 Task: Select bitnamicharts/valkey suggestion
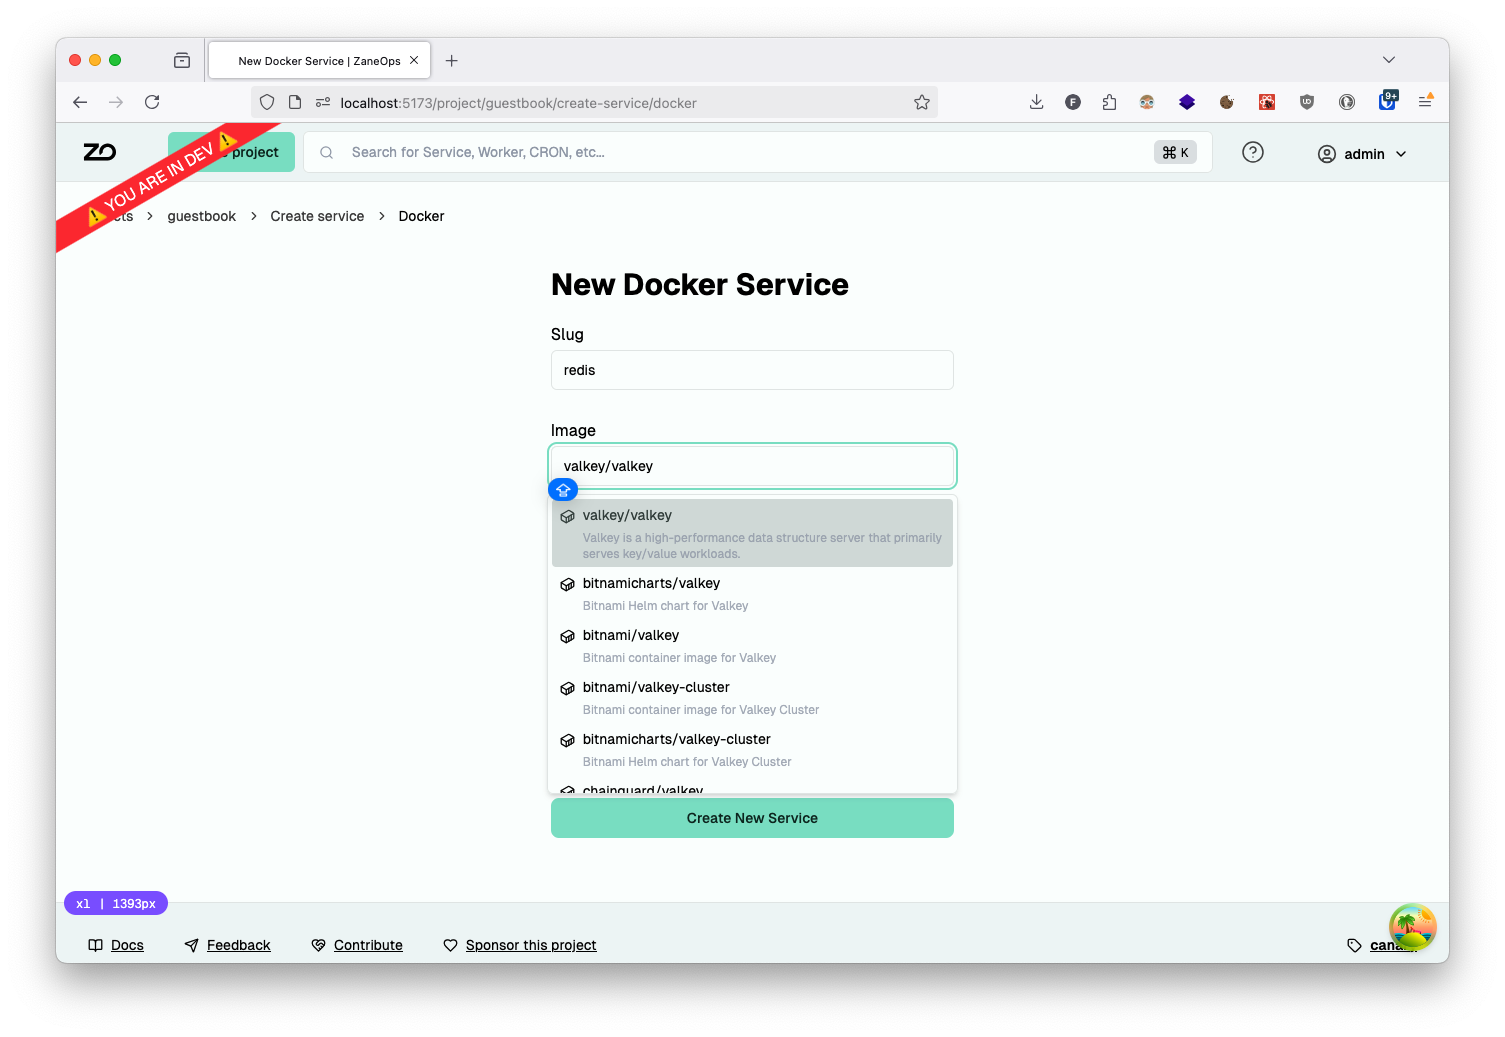[752, 593]
